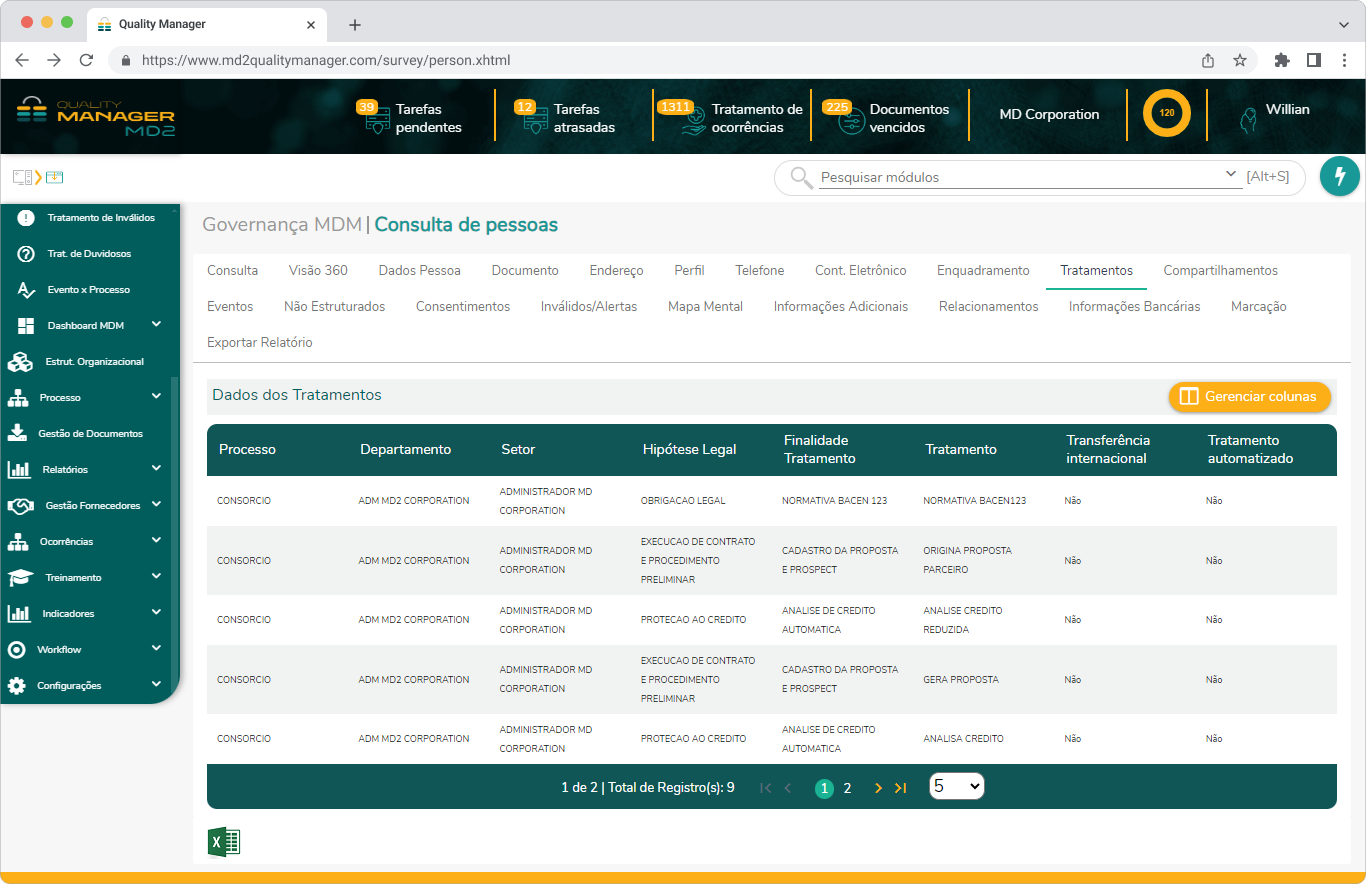Go to the last page of results

coord(901,788)
